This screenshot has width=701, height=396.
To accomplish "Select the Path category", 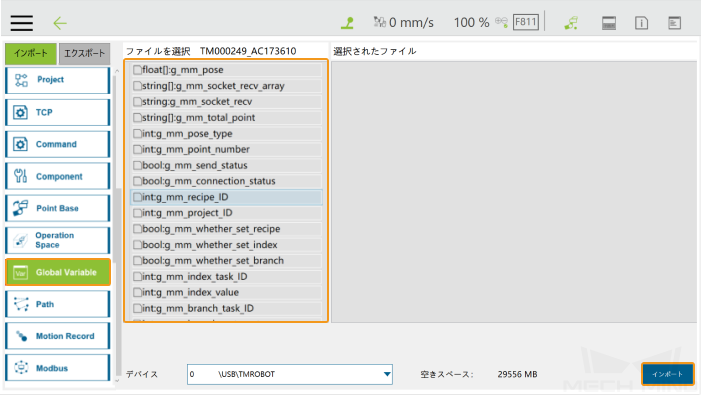I will [58, 304].
